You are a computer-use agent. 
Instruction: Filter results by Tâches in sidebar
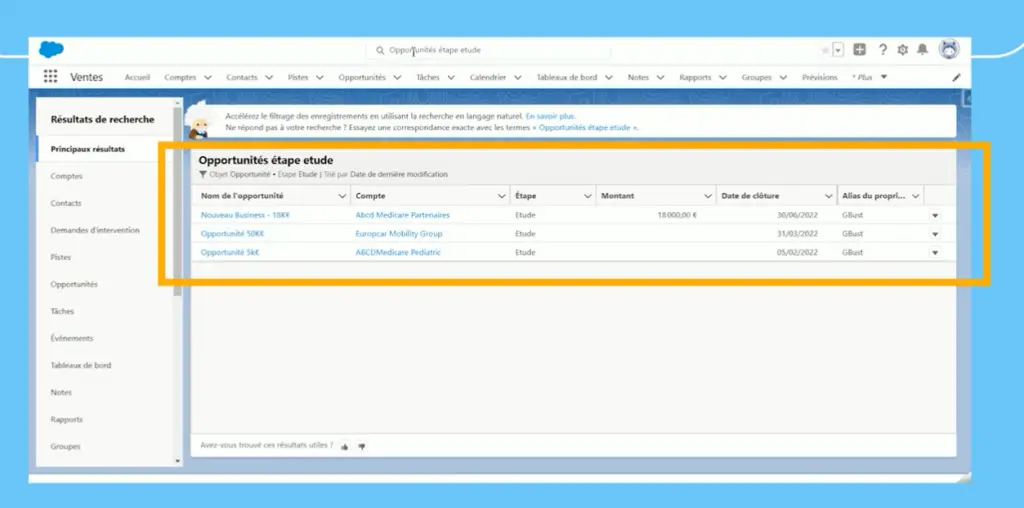pos(63,311)
